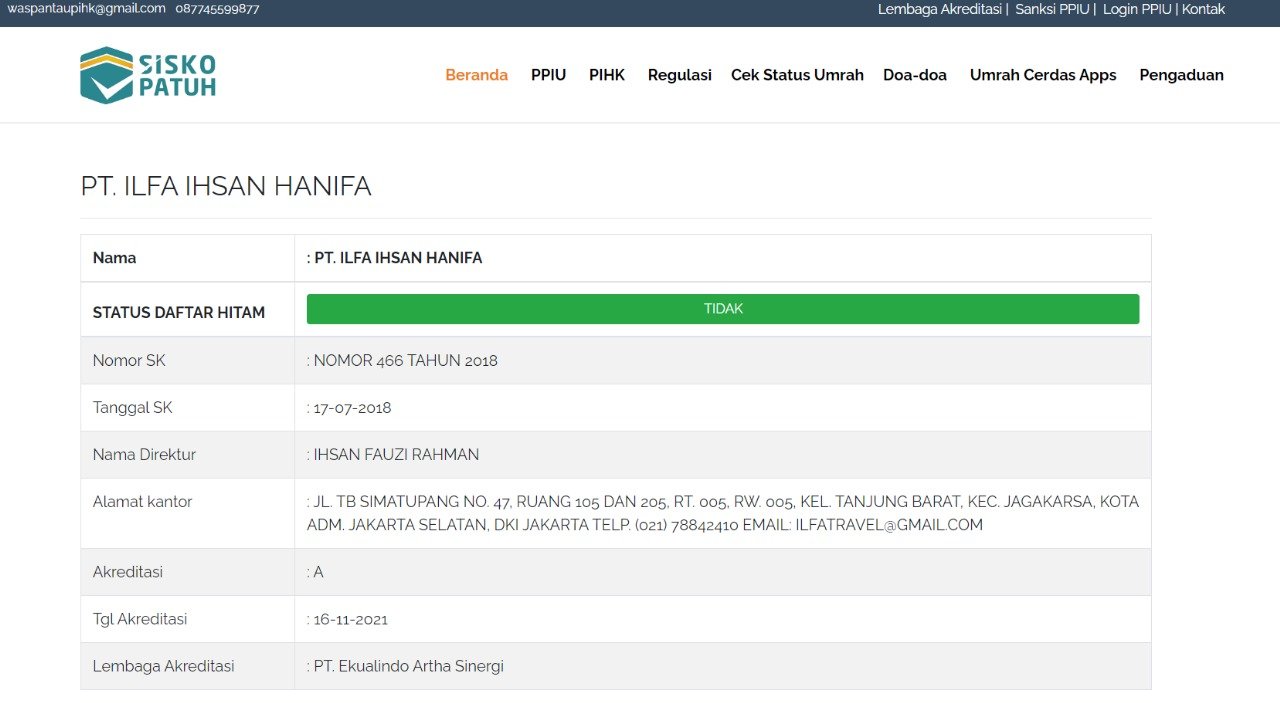
Task: Open Sanksi PPIU in top bar
Action: coord(1051,9)
